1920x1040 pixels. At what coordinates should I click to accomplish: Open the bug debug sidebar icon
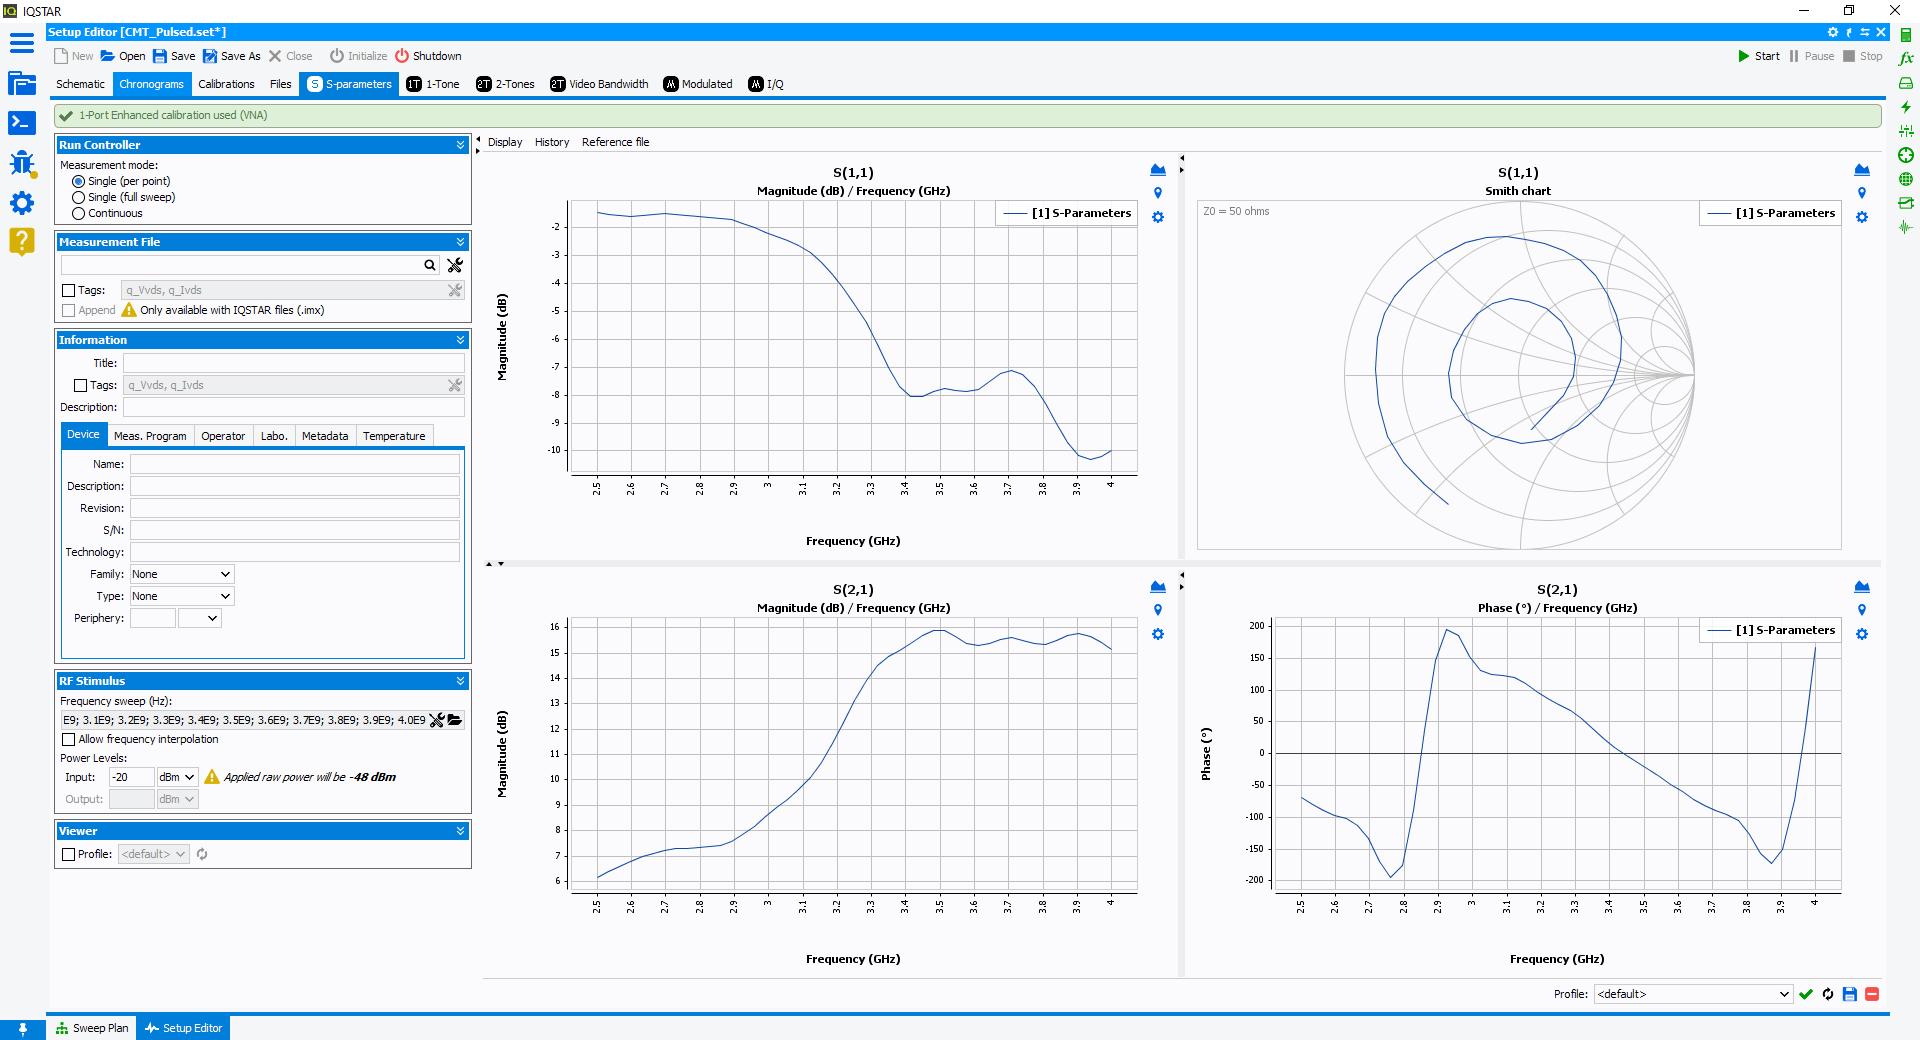[22, 163]
